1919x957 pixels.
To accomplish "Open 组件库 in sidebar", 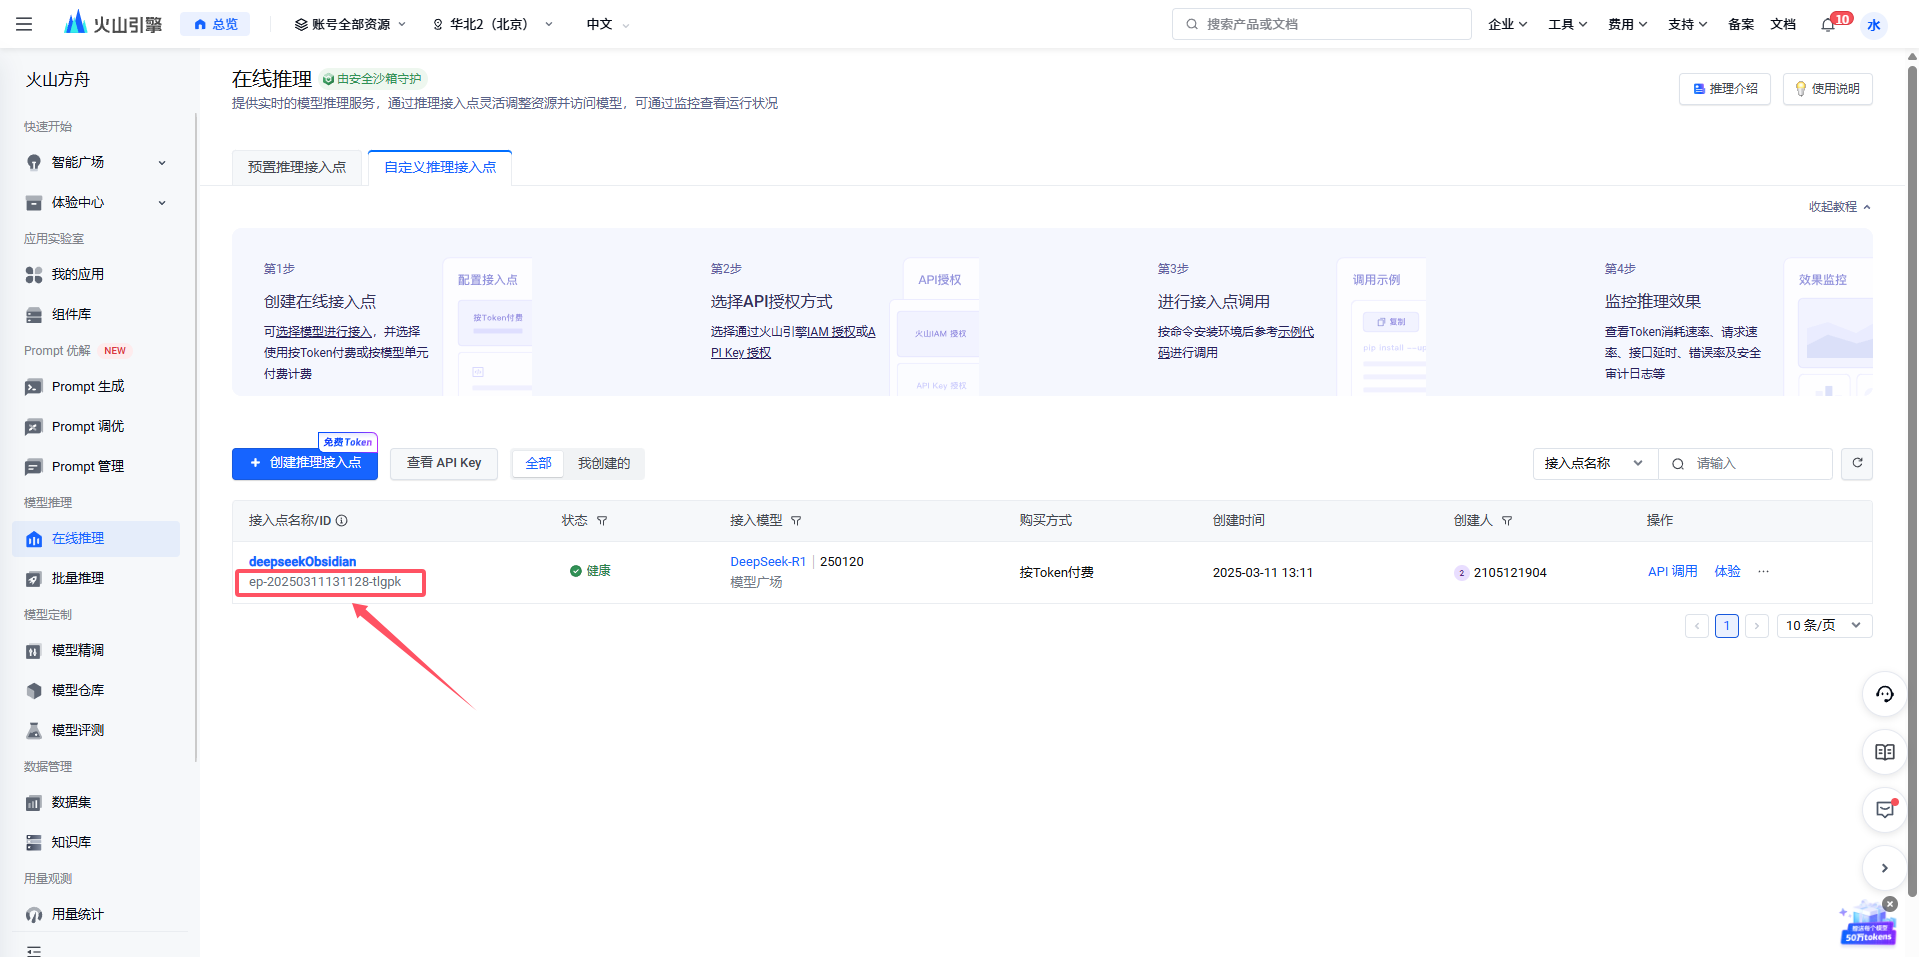I will pyautogui.click(x=96, y=314).
